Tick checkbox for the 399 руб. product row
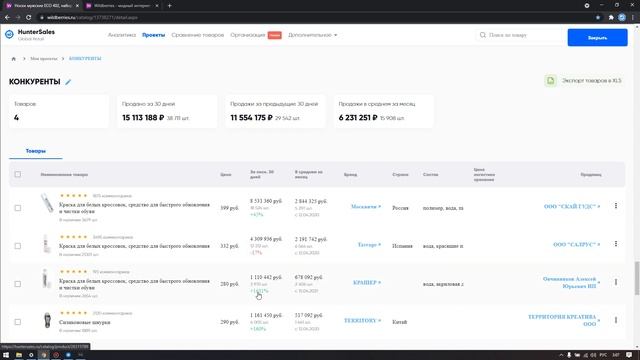The image size is (640, 360). coord(18,208)
